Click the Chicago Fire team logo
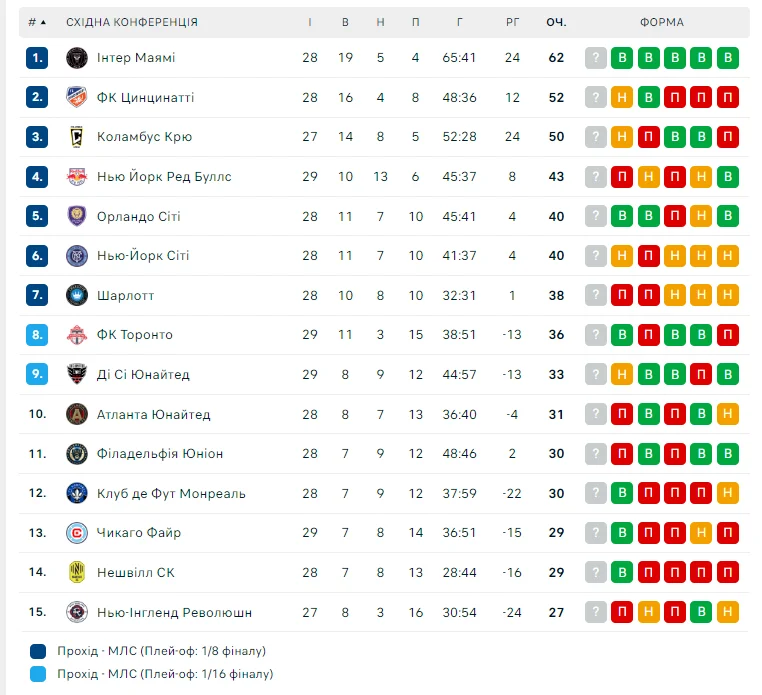This screenshot has height=695, width=762. 77,533
